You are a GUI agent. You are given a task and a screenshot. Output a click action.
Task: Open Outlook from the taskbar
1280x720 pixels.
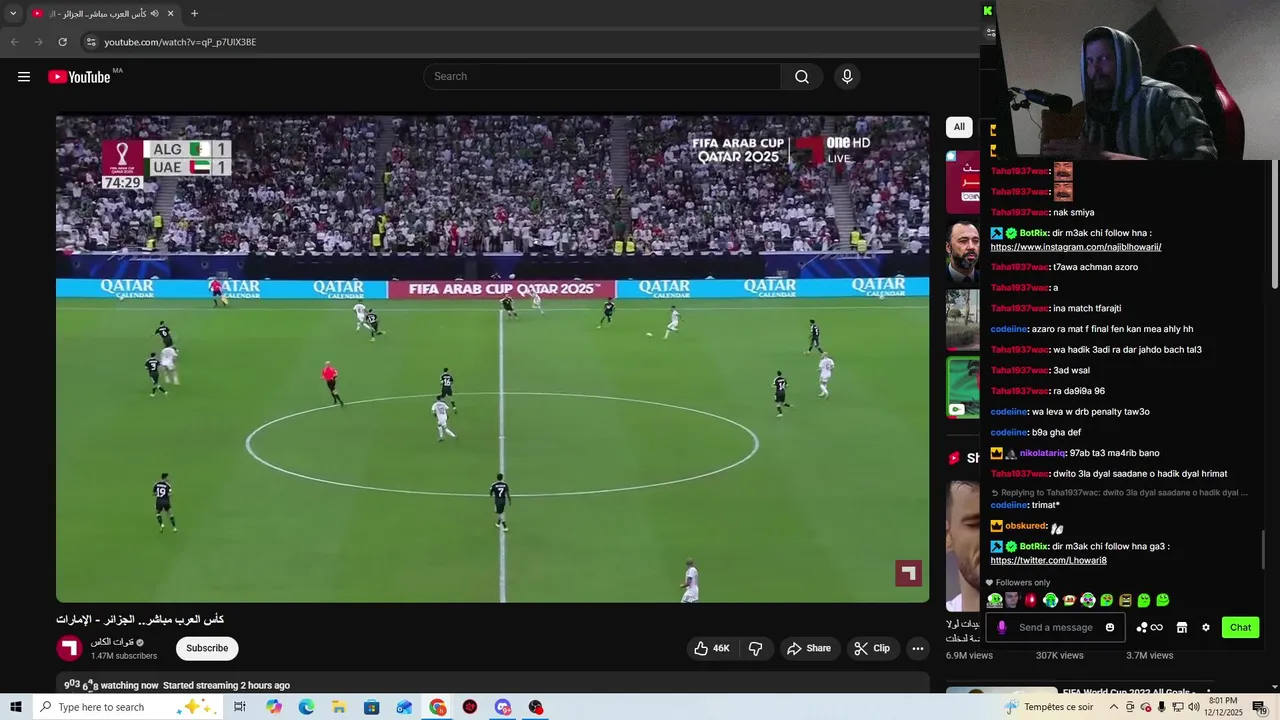click(x=404, y=707)
